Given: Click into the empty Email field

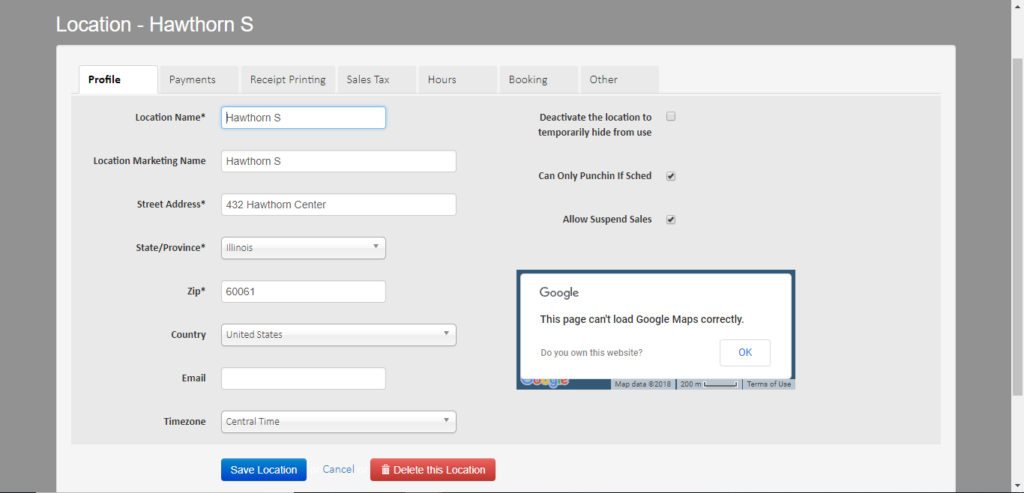Looking at the screenshot, I should (303, 378).
